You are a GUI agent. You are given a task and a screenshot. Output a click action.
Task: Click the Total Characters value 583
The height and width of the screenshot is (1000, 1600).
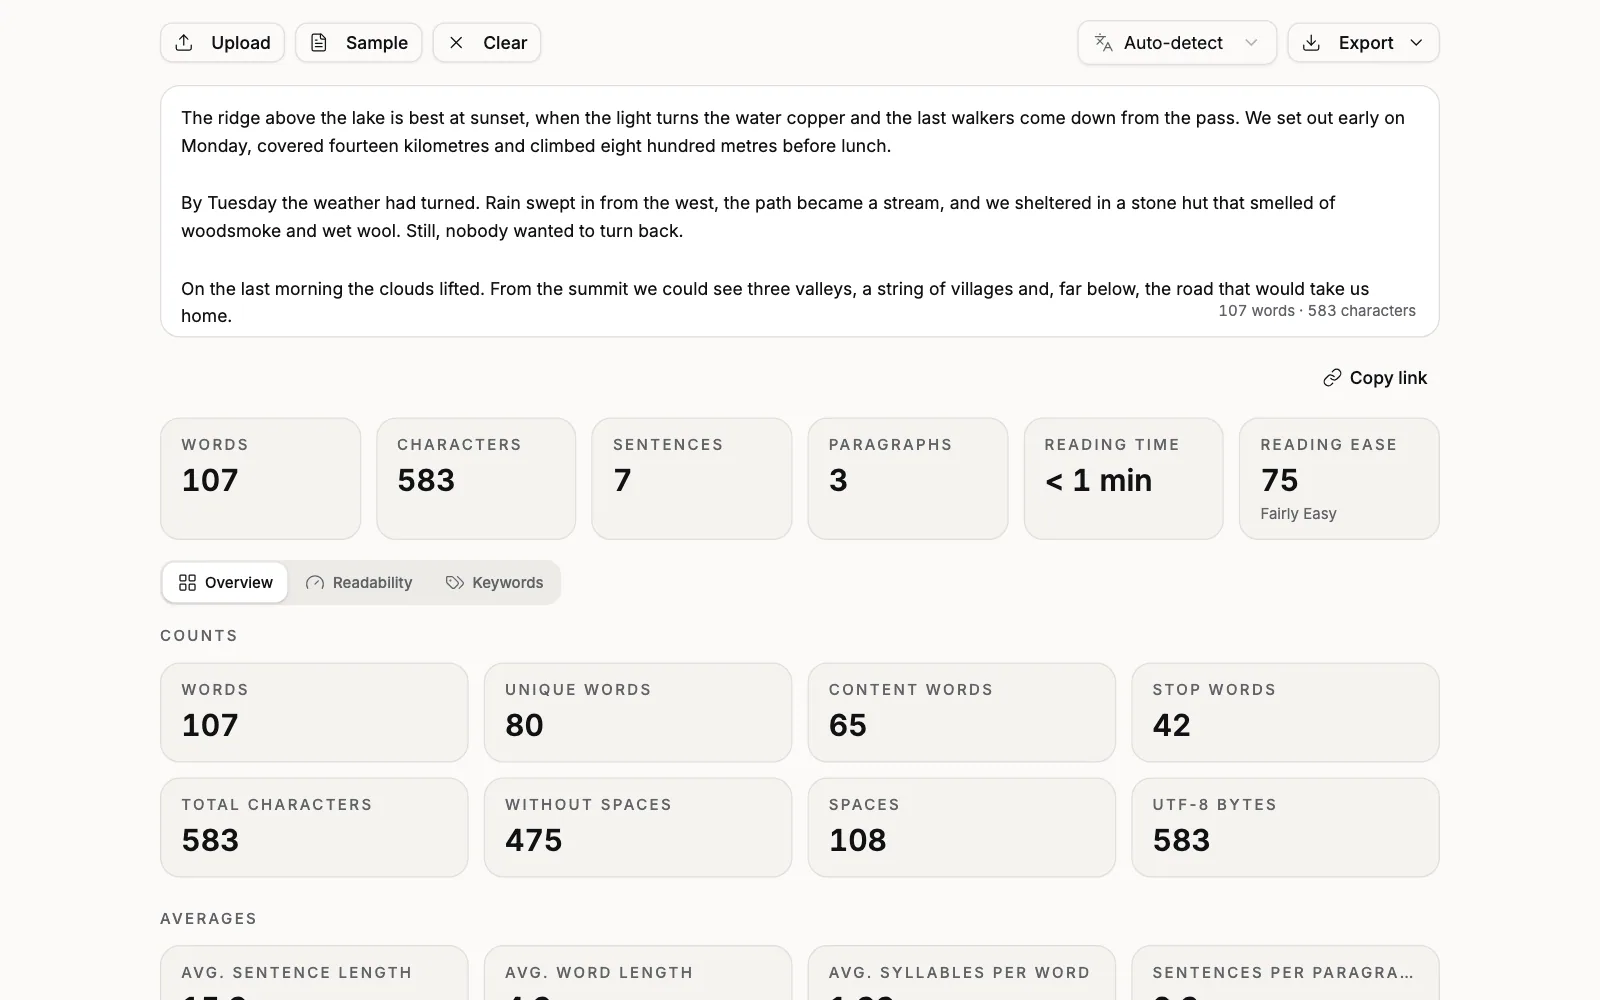(x=210, y=841)
